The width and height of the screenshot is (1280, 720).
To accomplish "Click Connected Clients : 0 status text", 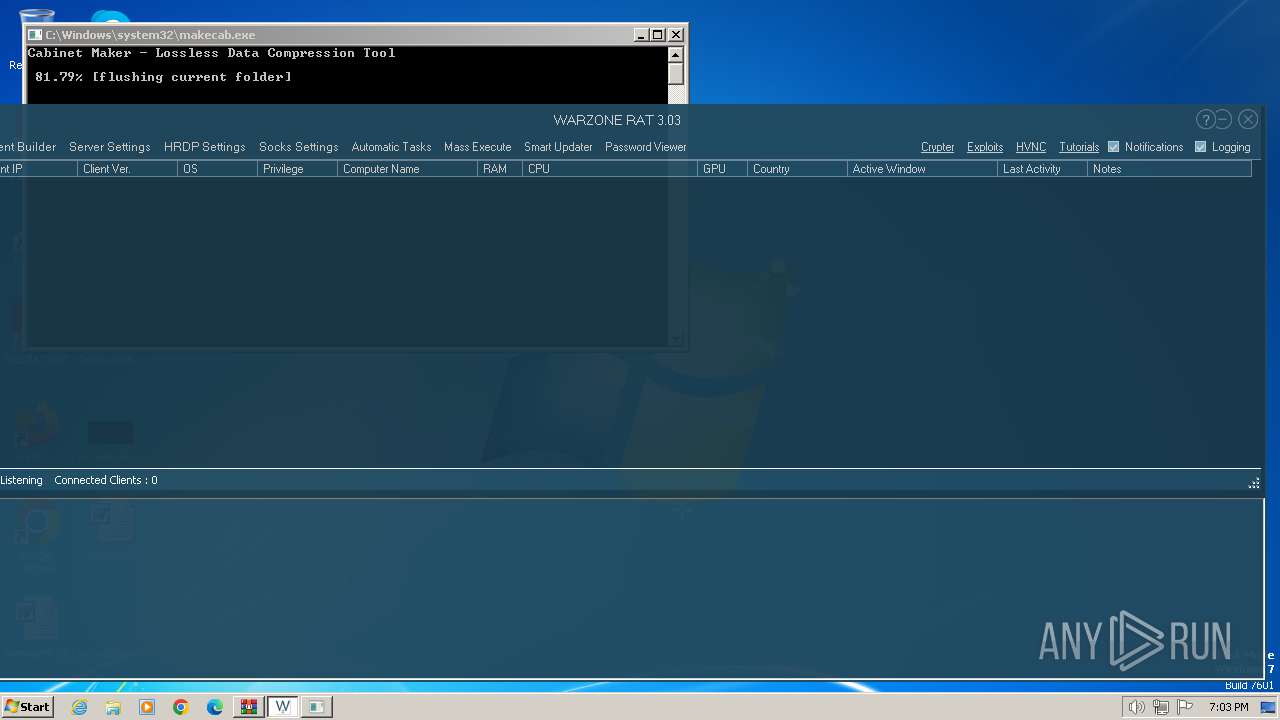I will 106,480.
